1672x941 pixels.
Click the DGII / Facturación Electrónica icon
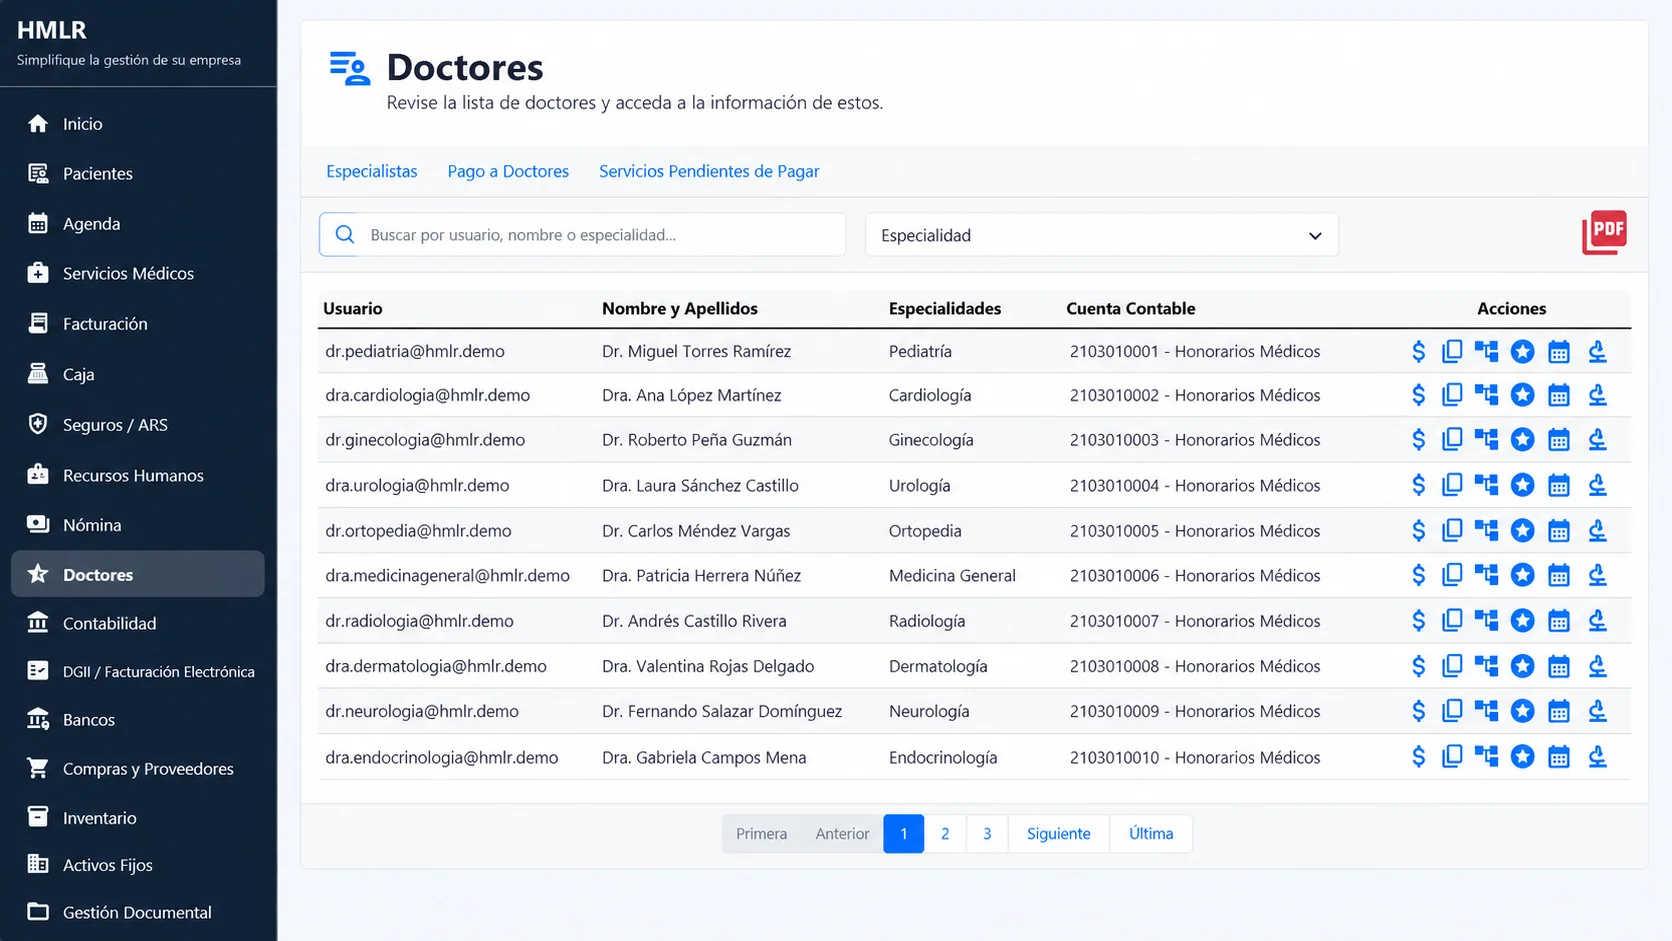[38, 670]
